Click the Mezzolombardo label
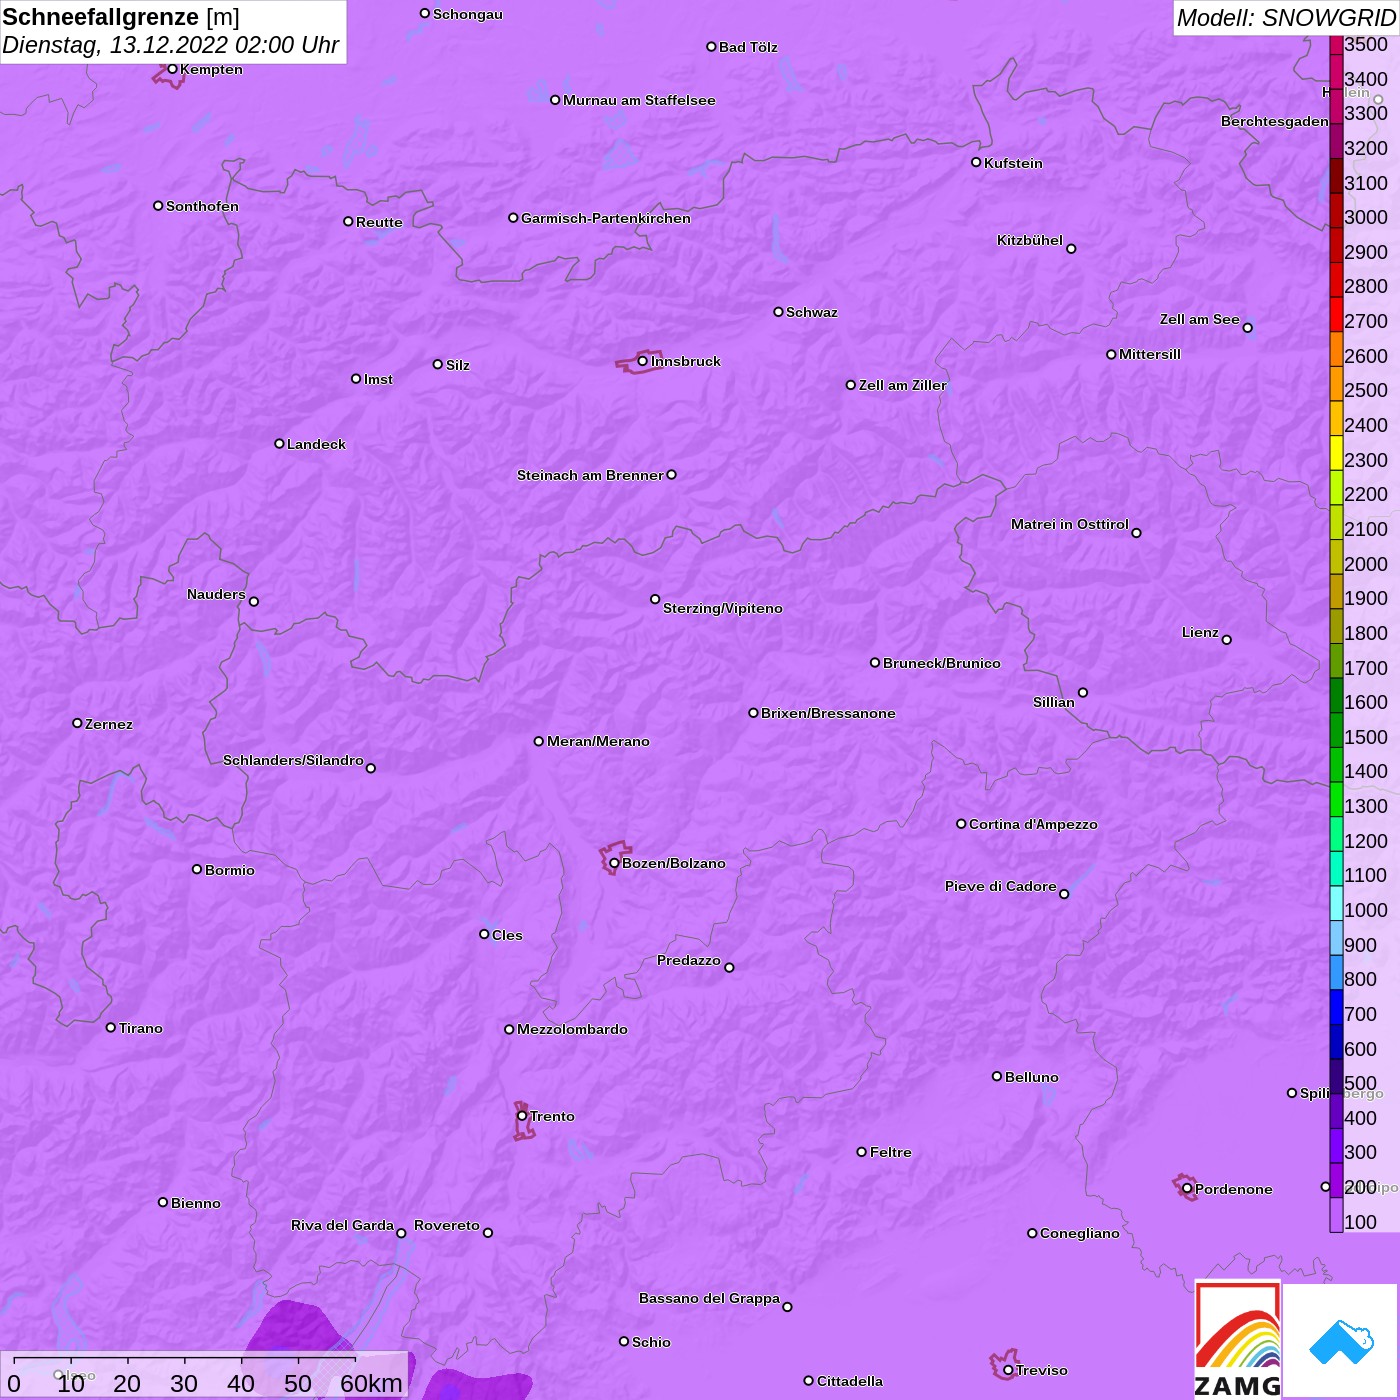 (572, 1029)
